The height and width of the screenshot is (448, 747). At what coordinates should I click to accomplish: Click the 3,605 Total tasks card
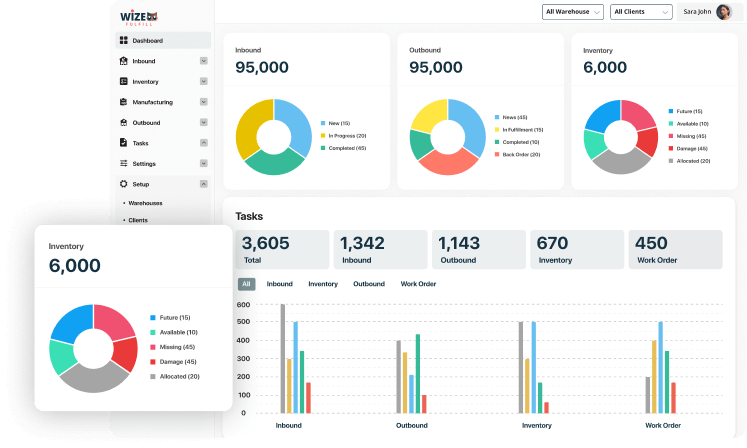coord(282,249)
